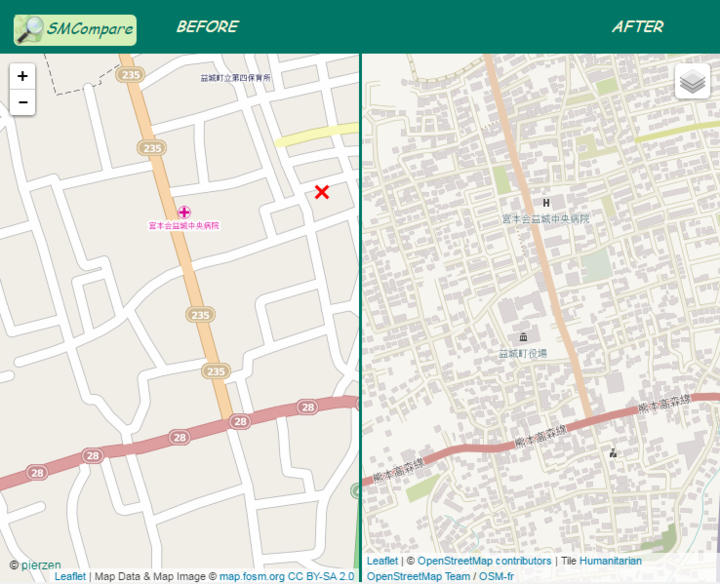Click the red X marker
Viewport: 720px width, 584px height.
322,192
